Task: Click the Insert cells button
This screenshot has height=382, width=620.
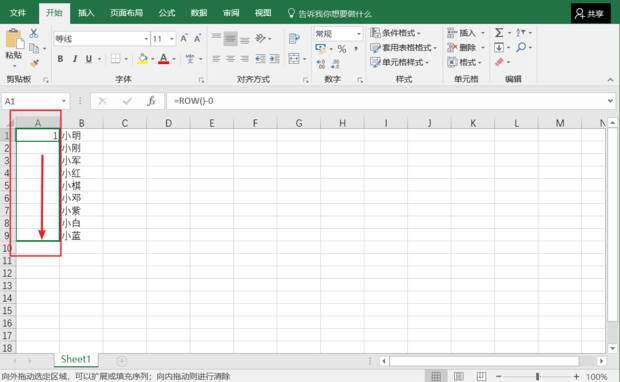Action: coord(462,32)
